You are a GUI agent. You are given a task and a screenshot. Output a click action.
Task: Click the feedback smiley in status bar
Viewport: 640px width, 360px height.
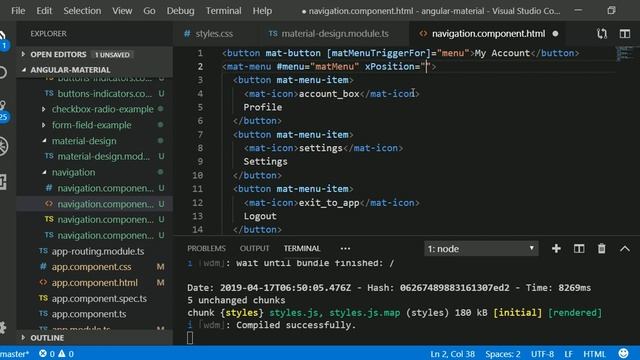(623, 353)
